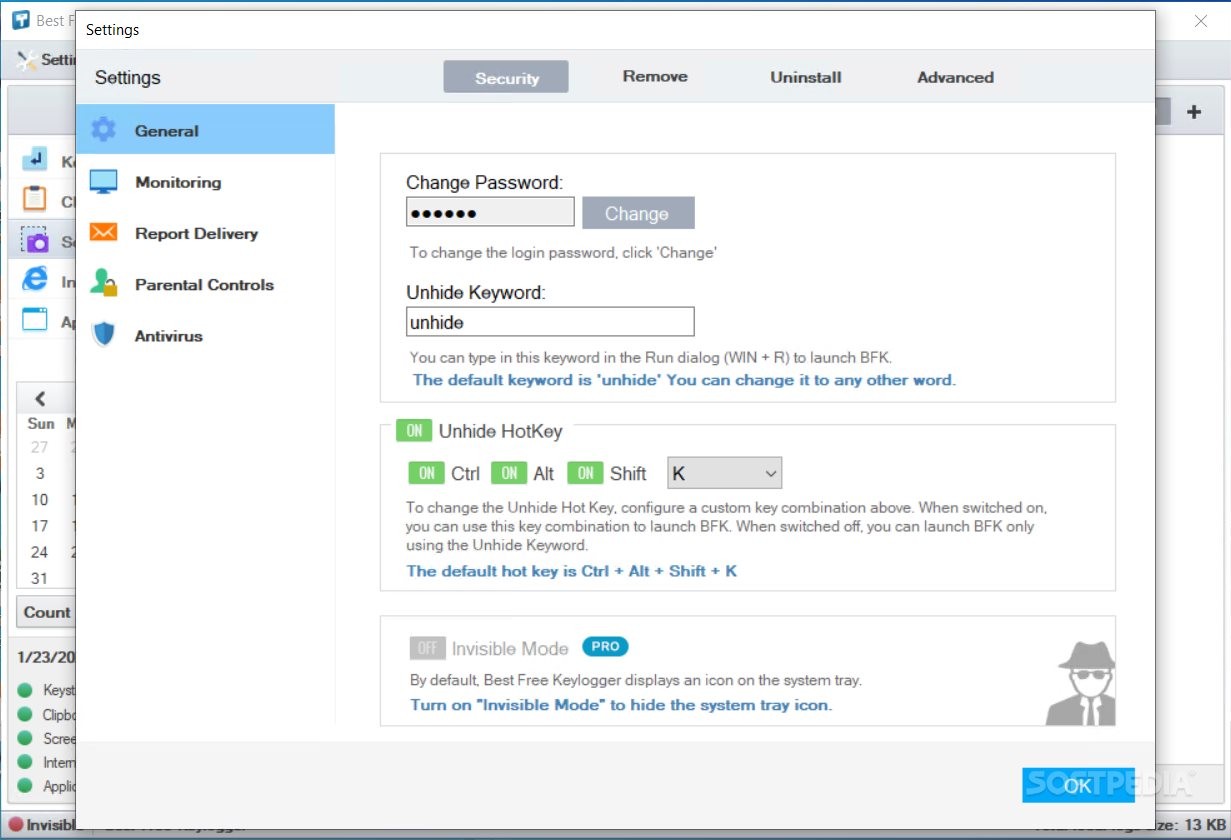Click the green dot beside Keystrokes status

coord(25,691)
